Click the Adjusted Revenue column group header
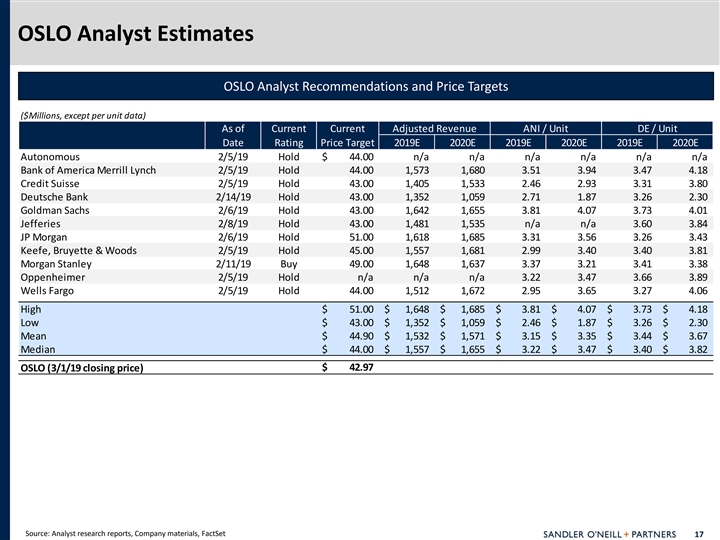Image resolution: width=720 pixels, height=540 pixels. click(x=434, y=128)
